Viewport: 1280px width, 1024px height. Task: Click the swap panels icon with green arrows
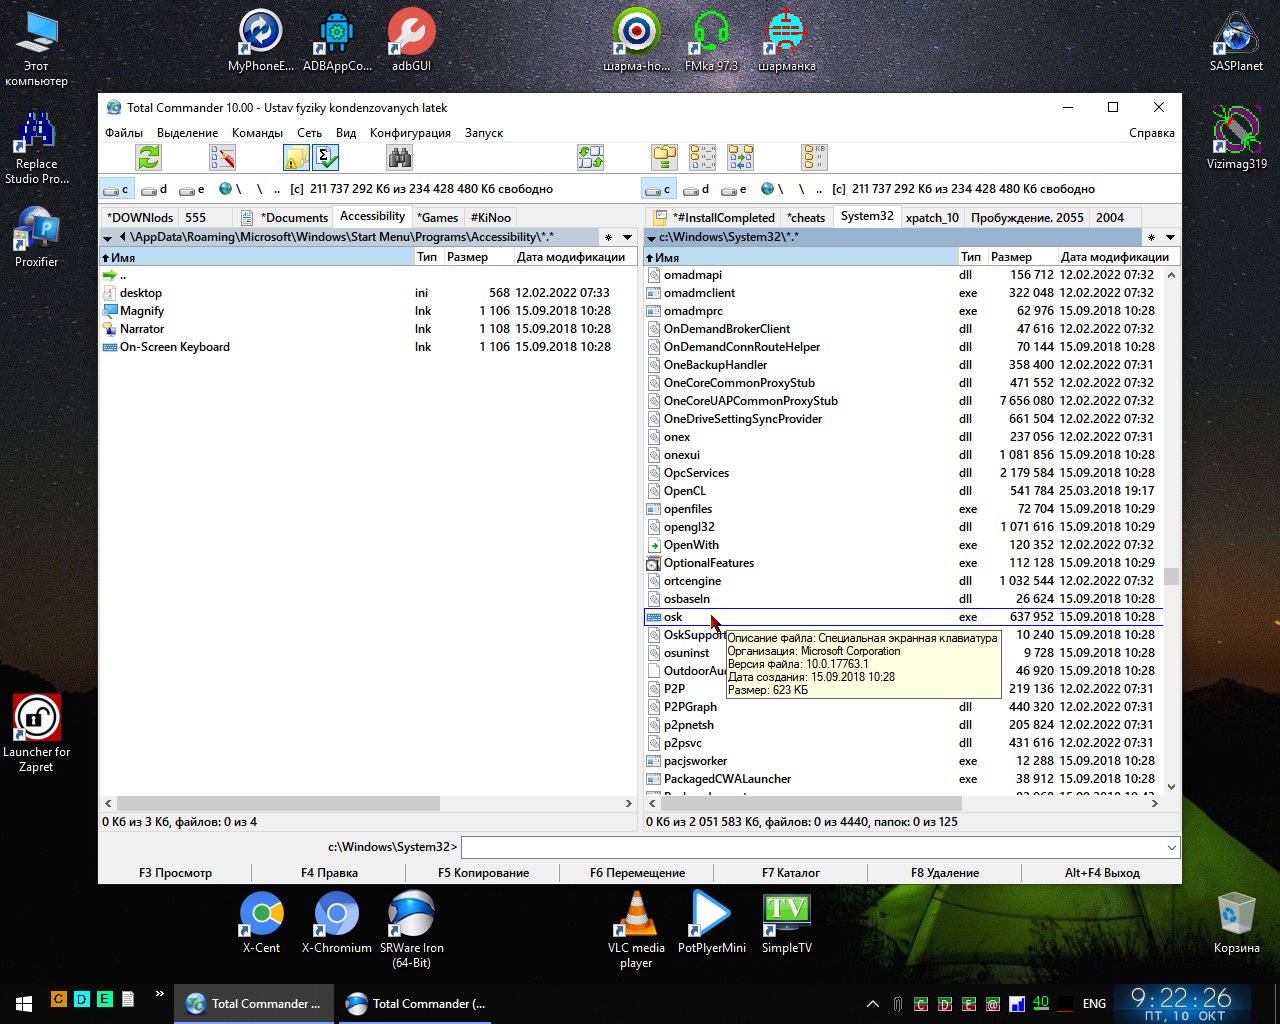590,158
